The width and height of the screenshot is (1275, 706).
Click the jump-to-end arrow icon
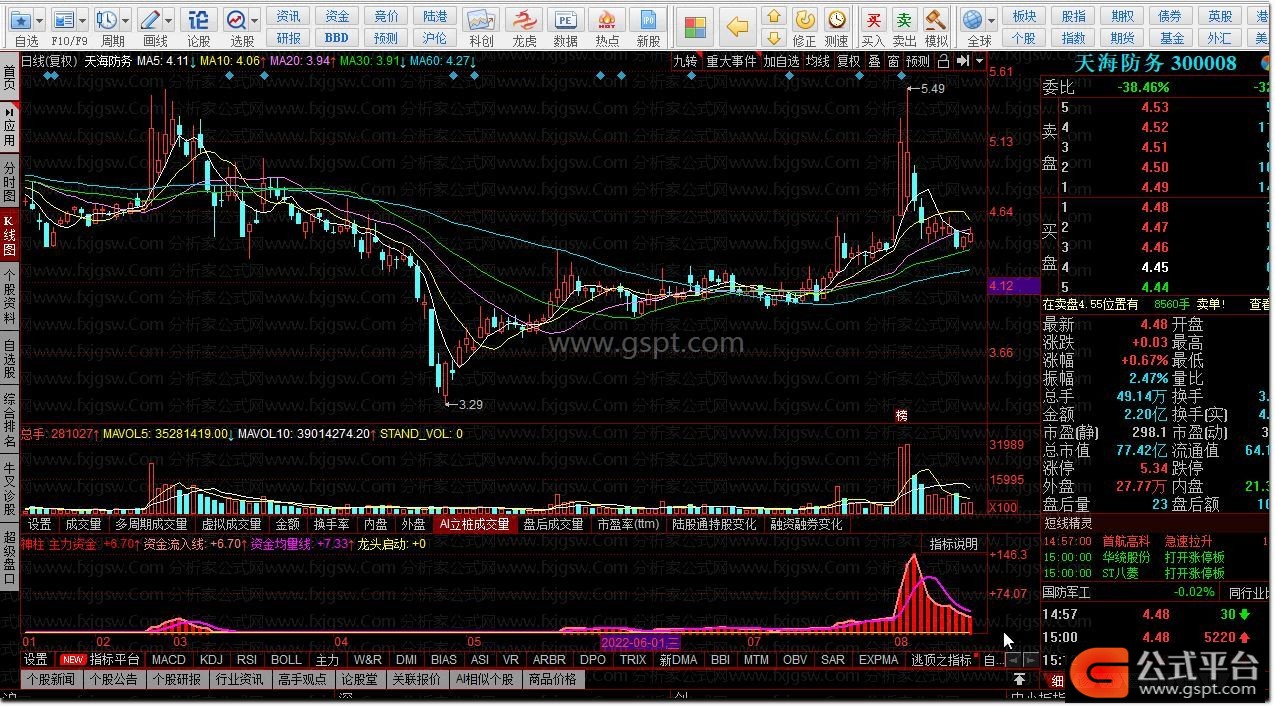coord(963,61)
